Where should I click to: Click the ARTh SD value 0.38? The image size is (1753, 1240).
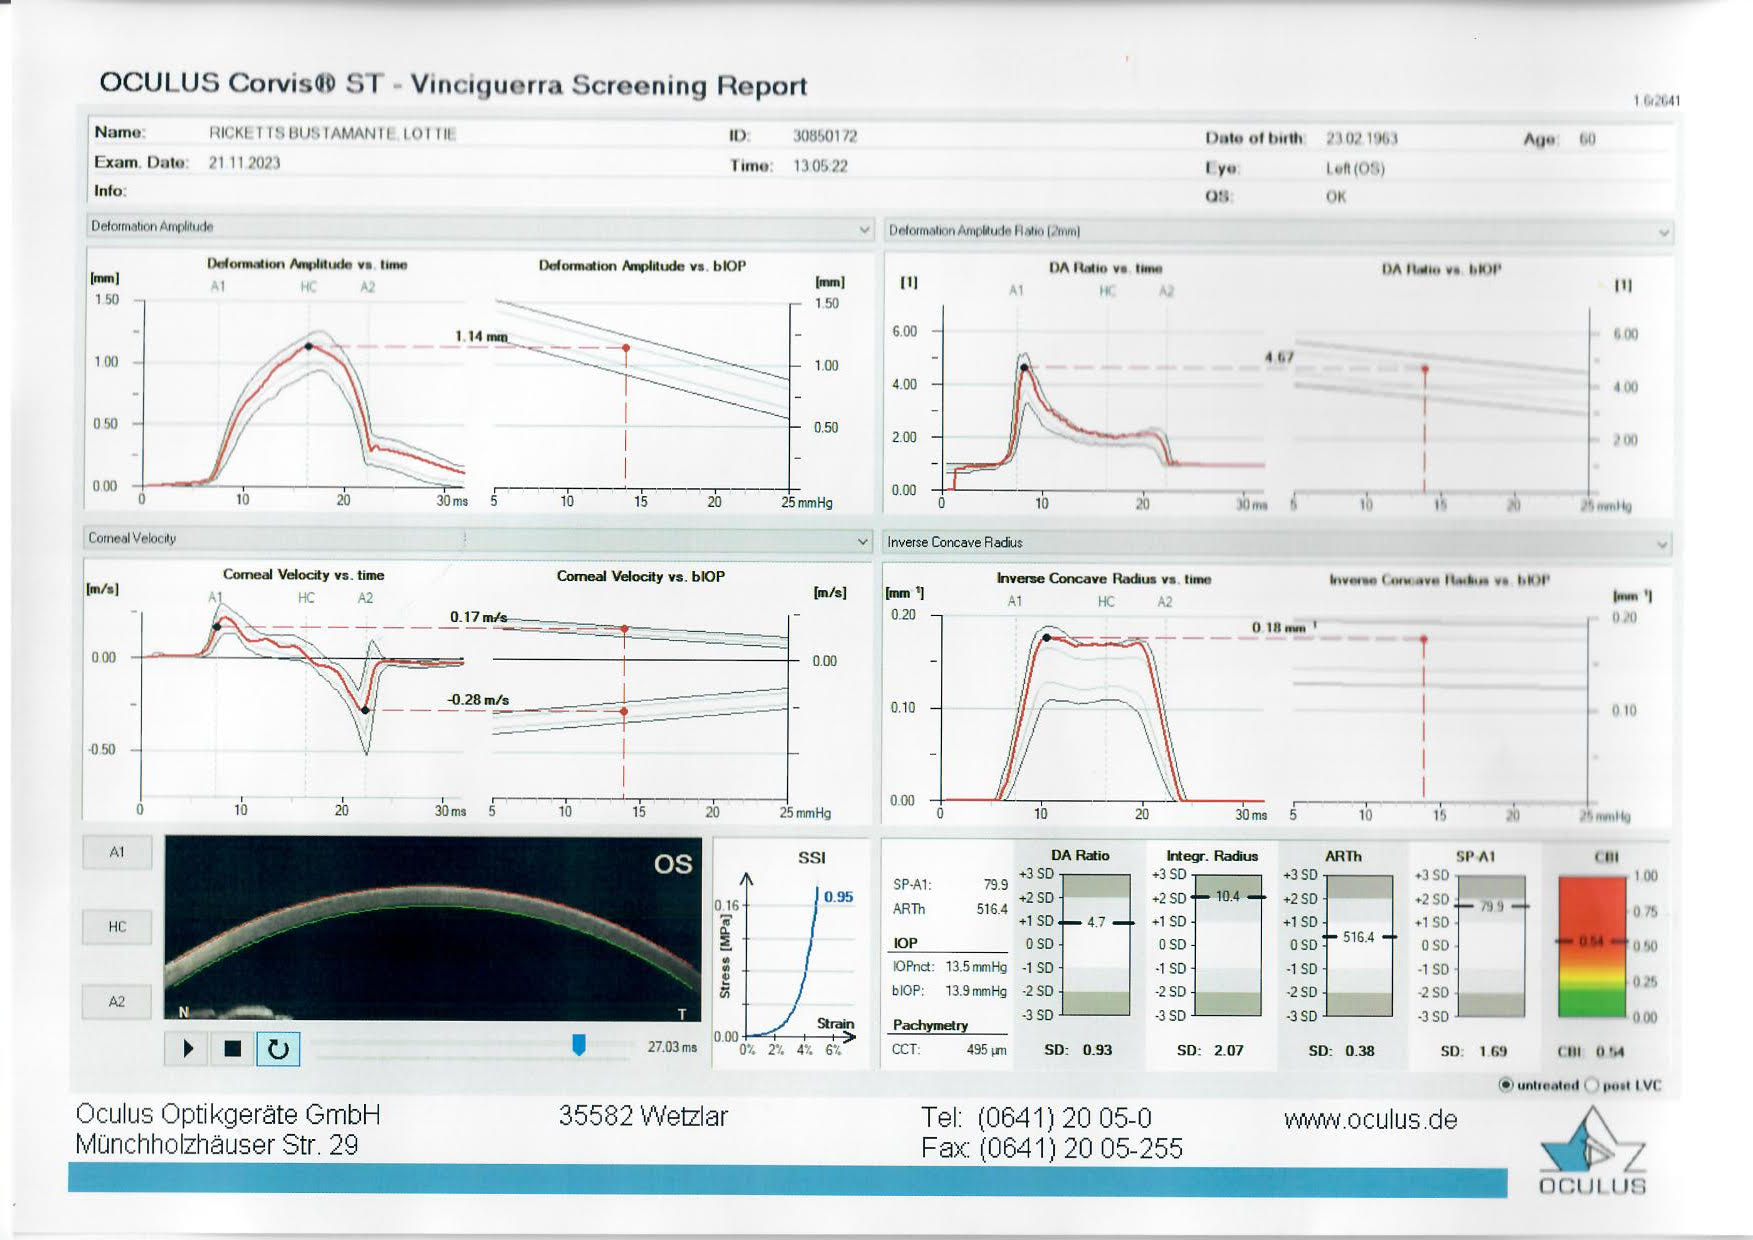(x=1359, y=1050)
